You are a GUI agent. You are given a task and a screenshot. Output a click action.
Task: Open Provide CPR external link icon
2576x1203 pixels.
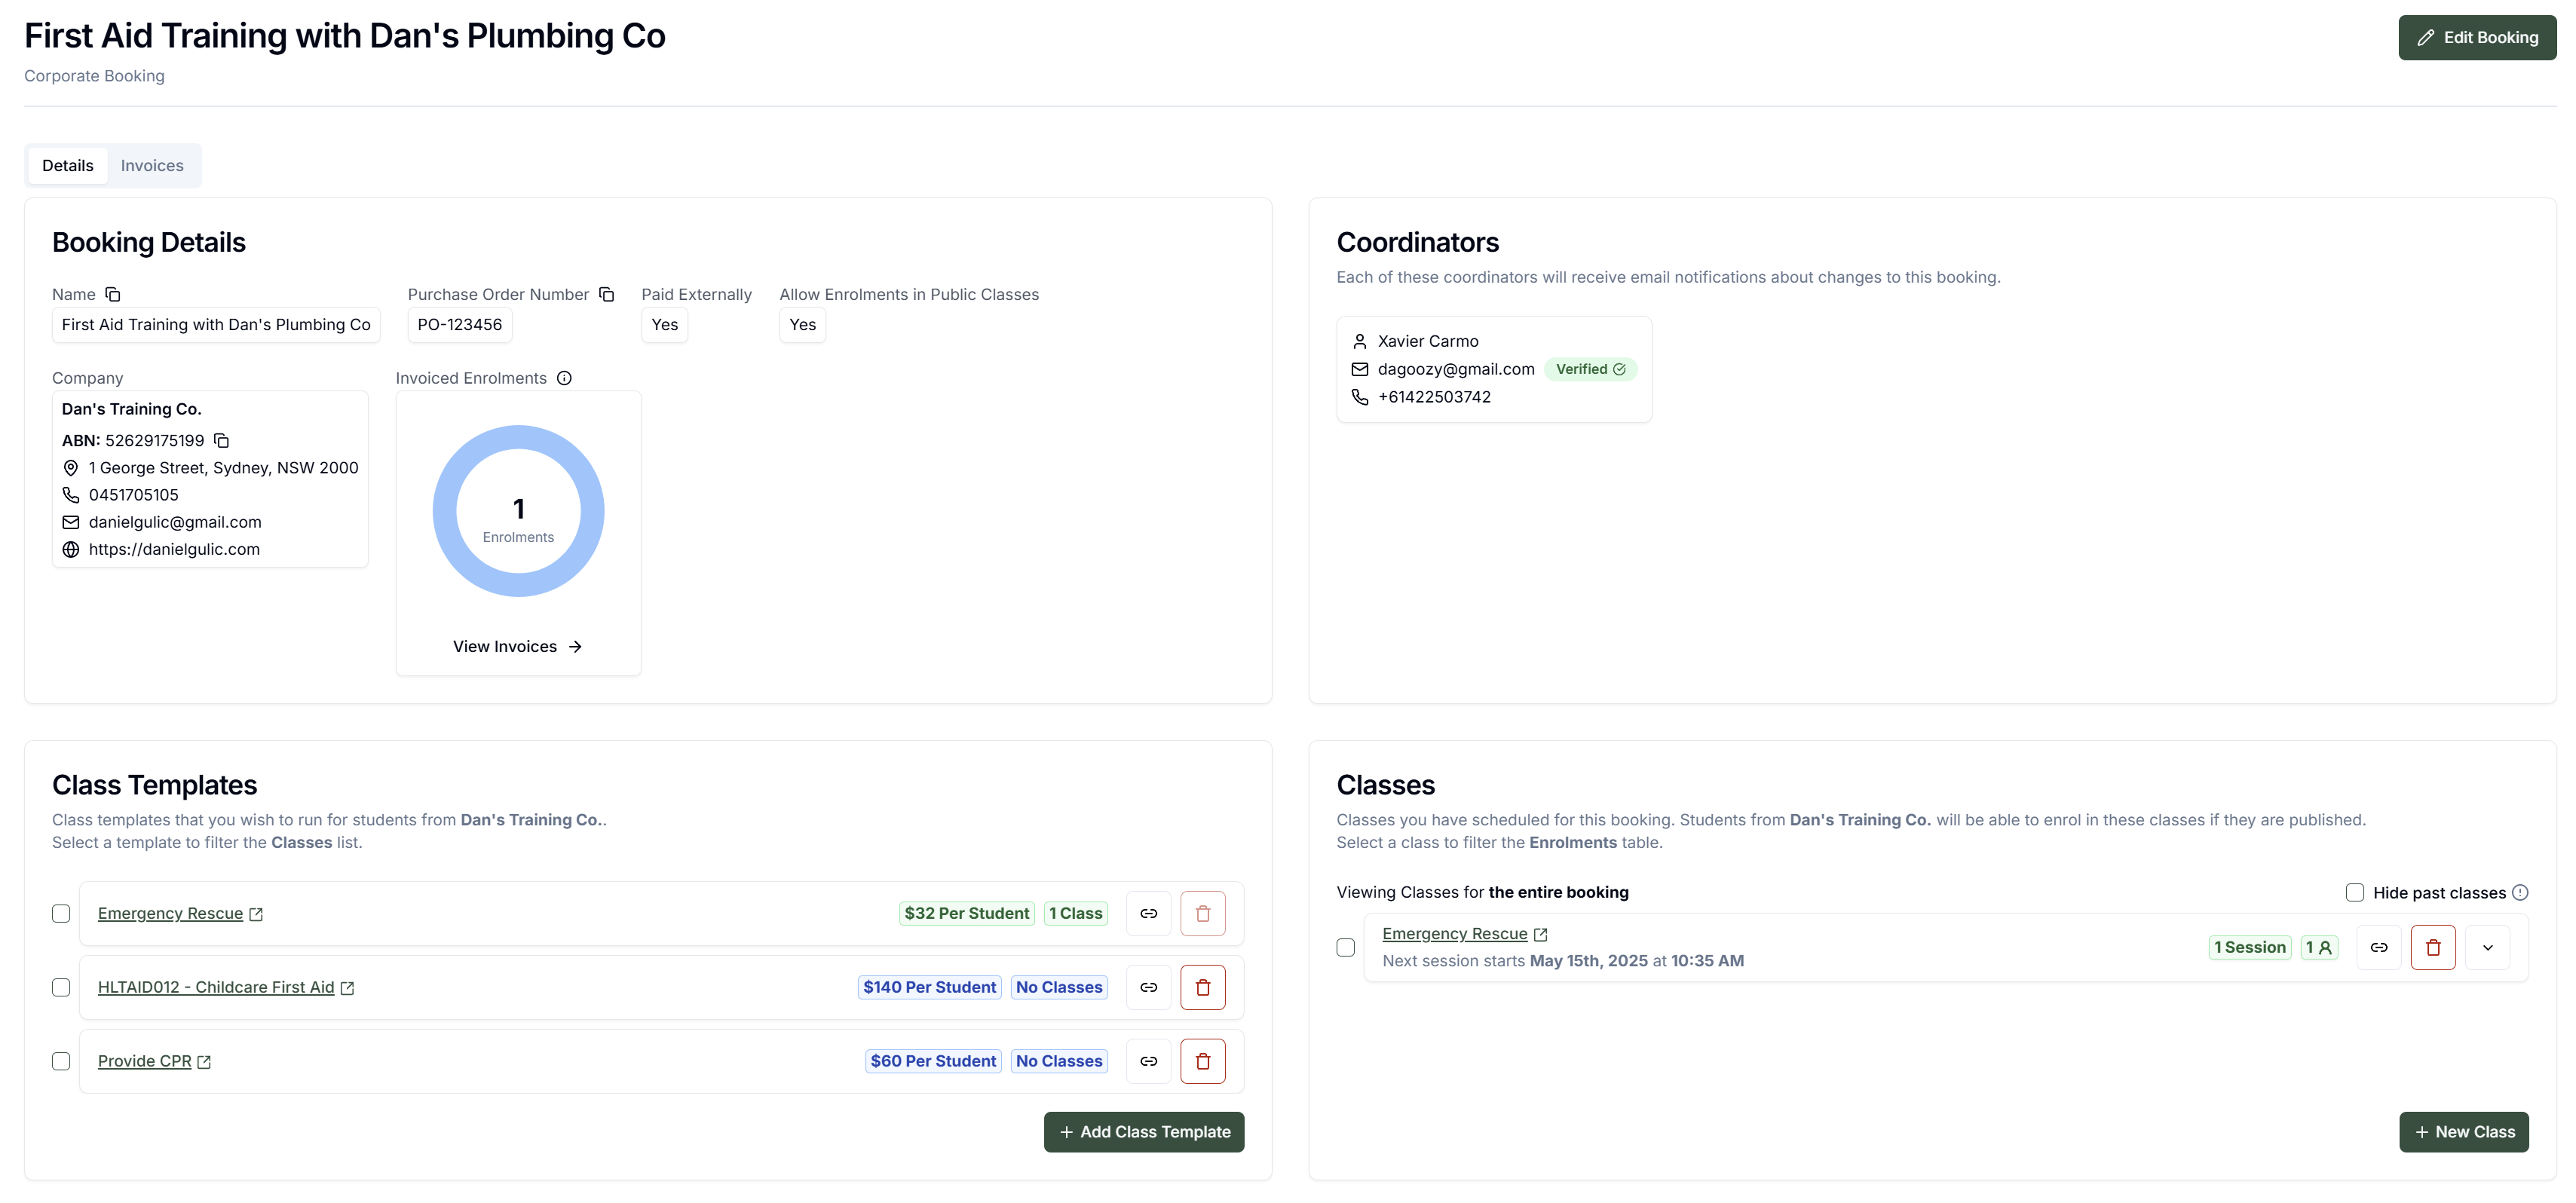tap(204, 1062)
